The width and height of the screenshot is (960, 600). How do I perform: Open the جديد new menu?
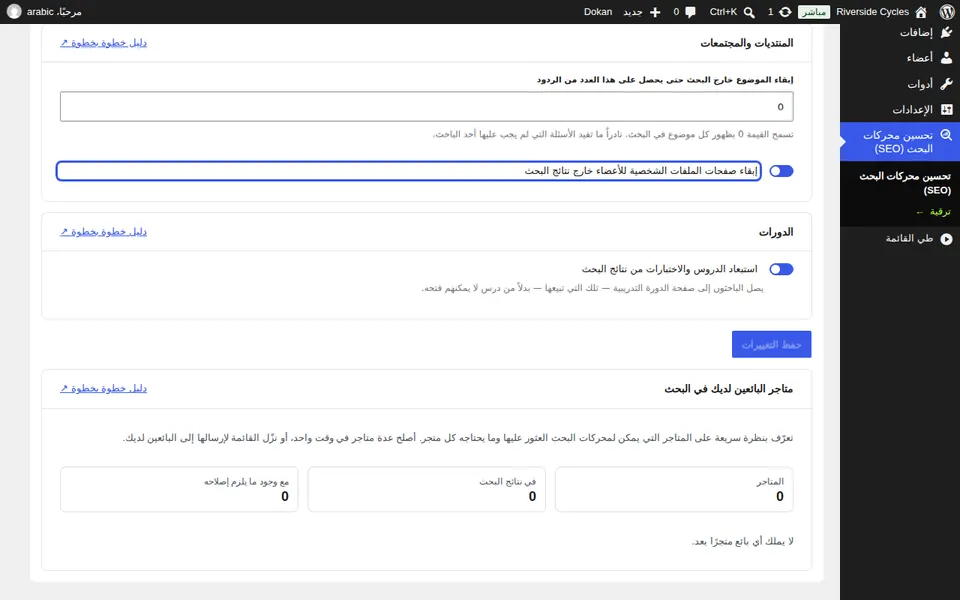click(632, 12)
